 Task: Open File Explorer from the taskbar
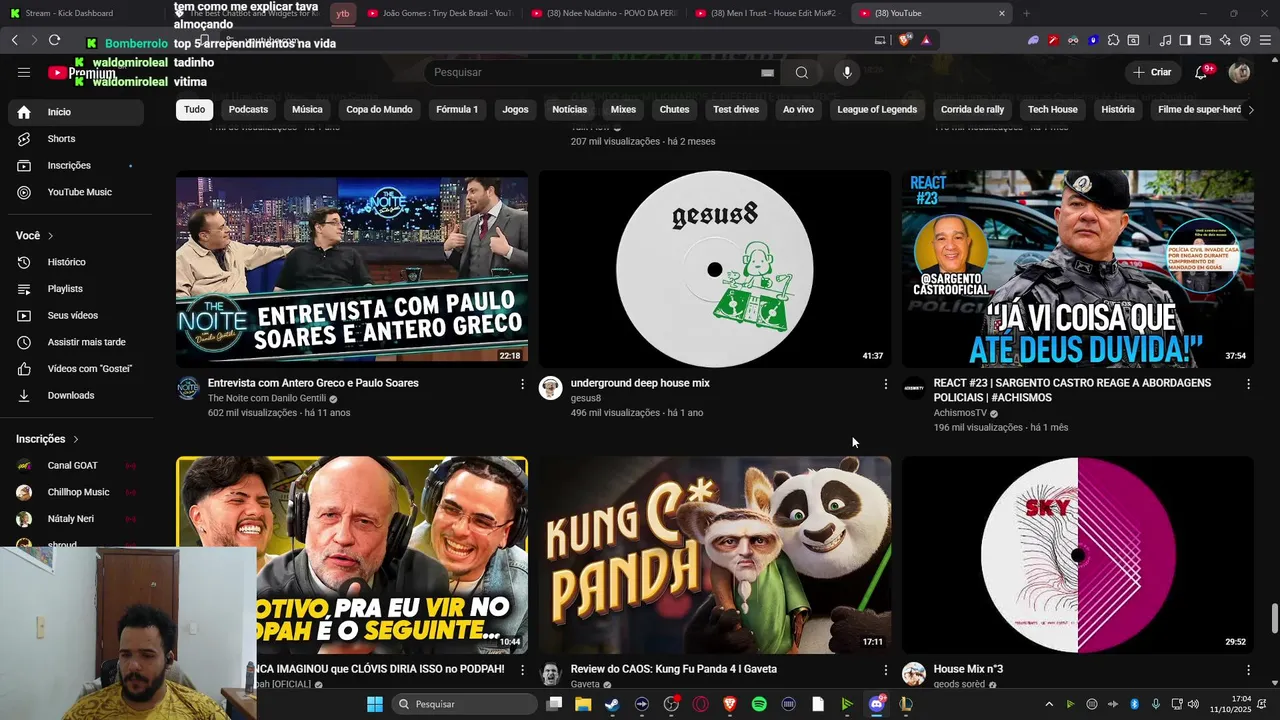tap(583, 704)
